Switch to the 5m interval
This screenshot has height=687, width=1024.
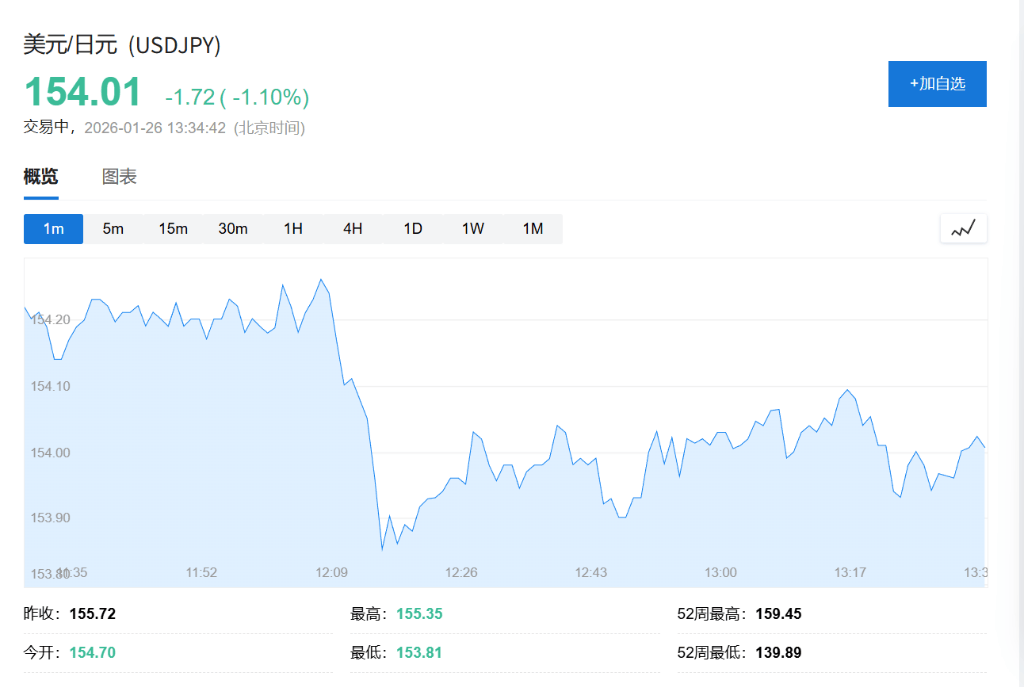tap(113, 229)
